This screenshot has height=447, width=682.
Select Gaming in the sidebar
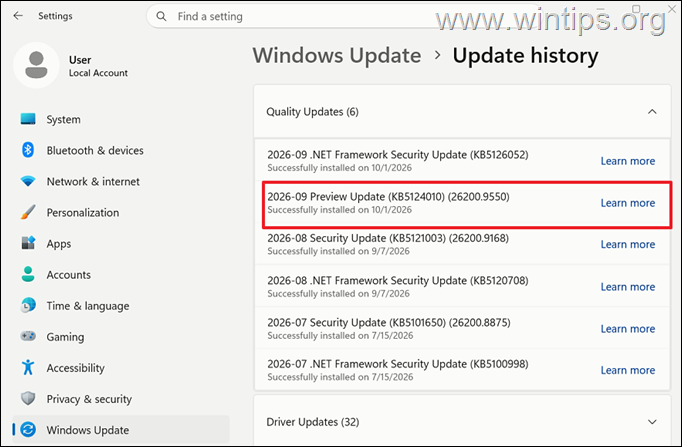tap(121, 337)
